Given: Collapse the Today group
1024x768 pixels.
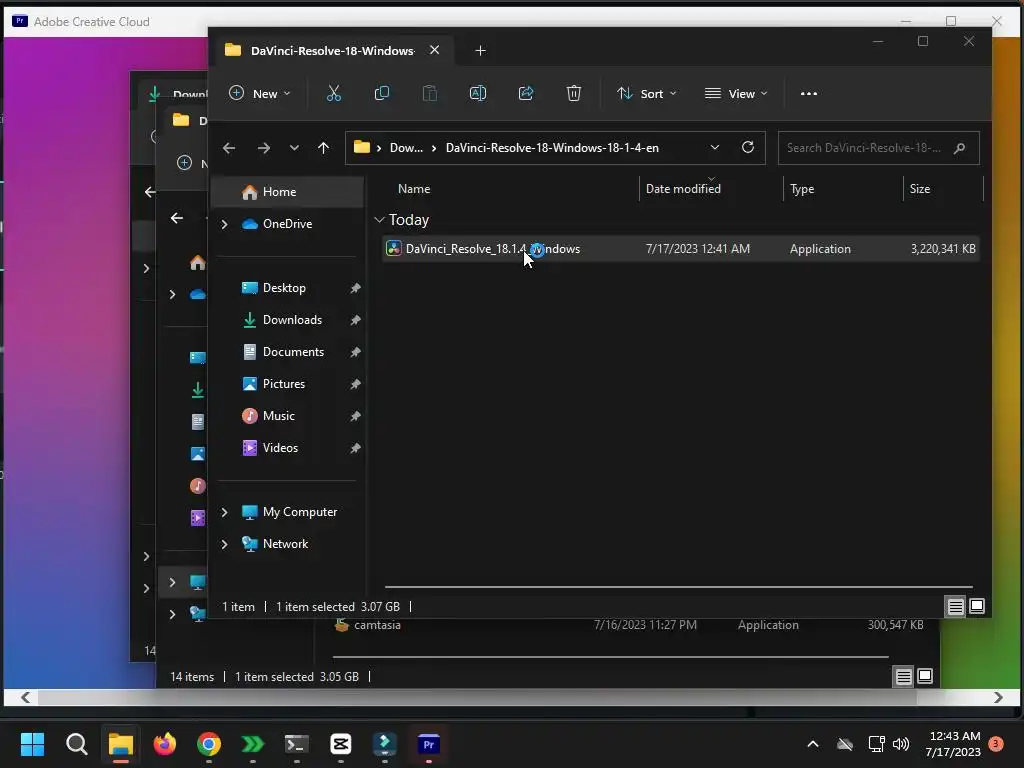Looking at the screenshot, I should pyautogui.click(x=379, y=220).
